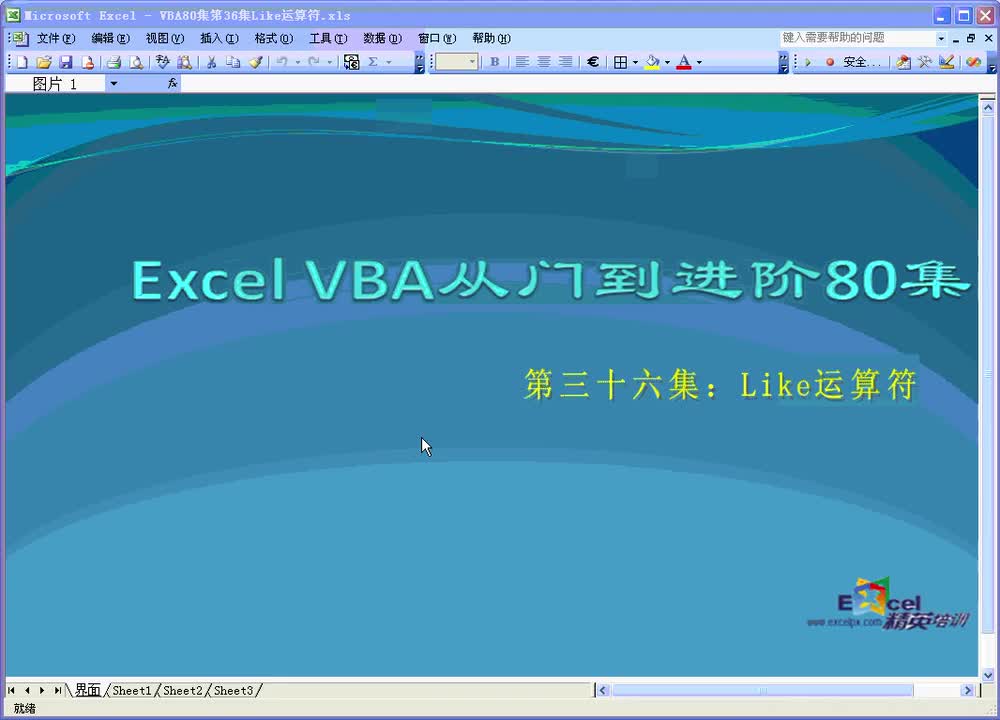Image resolution: width=1000 pixels, height=720 pixels.
Task: Show next sheet tab arrow
Action: coord(42,691)
